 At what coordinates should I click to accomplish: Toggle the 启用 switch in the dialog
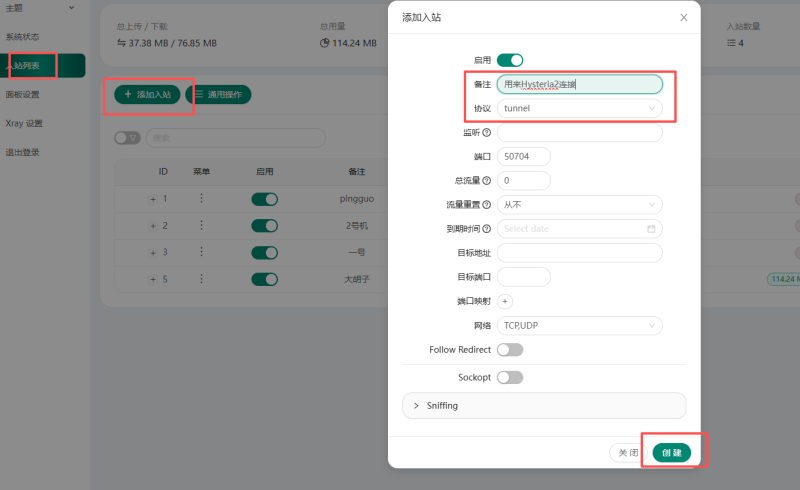coord(510,60)
